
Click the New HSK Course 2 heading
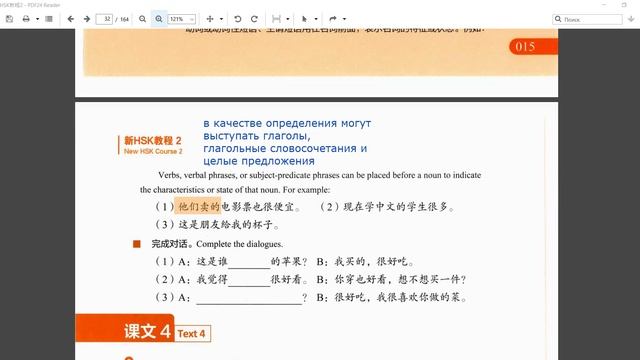tap(153, 151)
